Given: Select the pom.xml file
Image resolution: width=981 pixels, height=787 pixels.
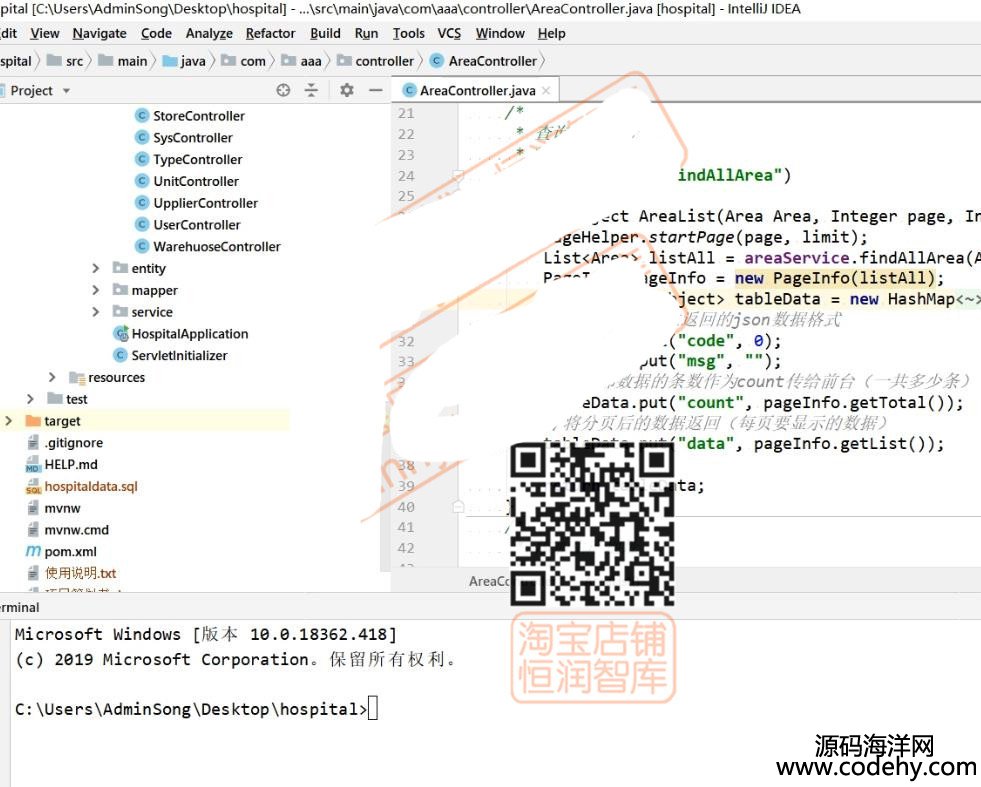Looking at the screenshot, I should [x=70, y=552].
